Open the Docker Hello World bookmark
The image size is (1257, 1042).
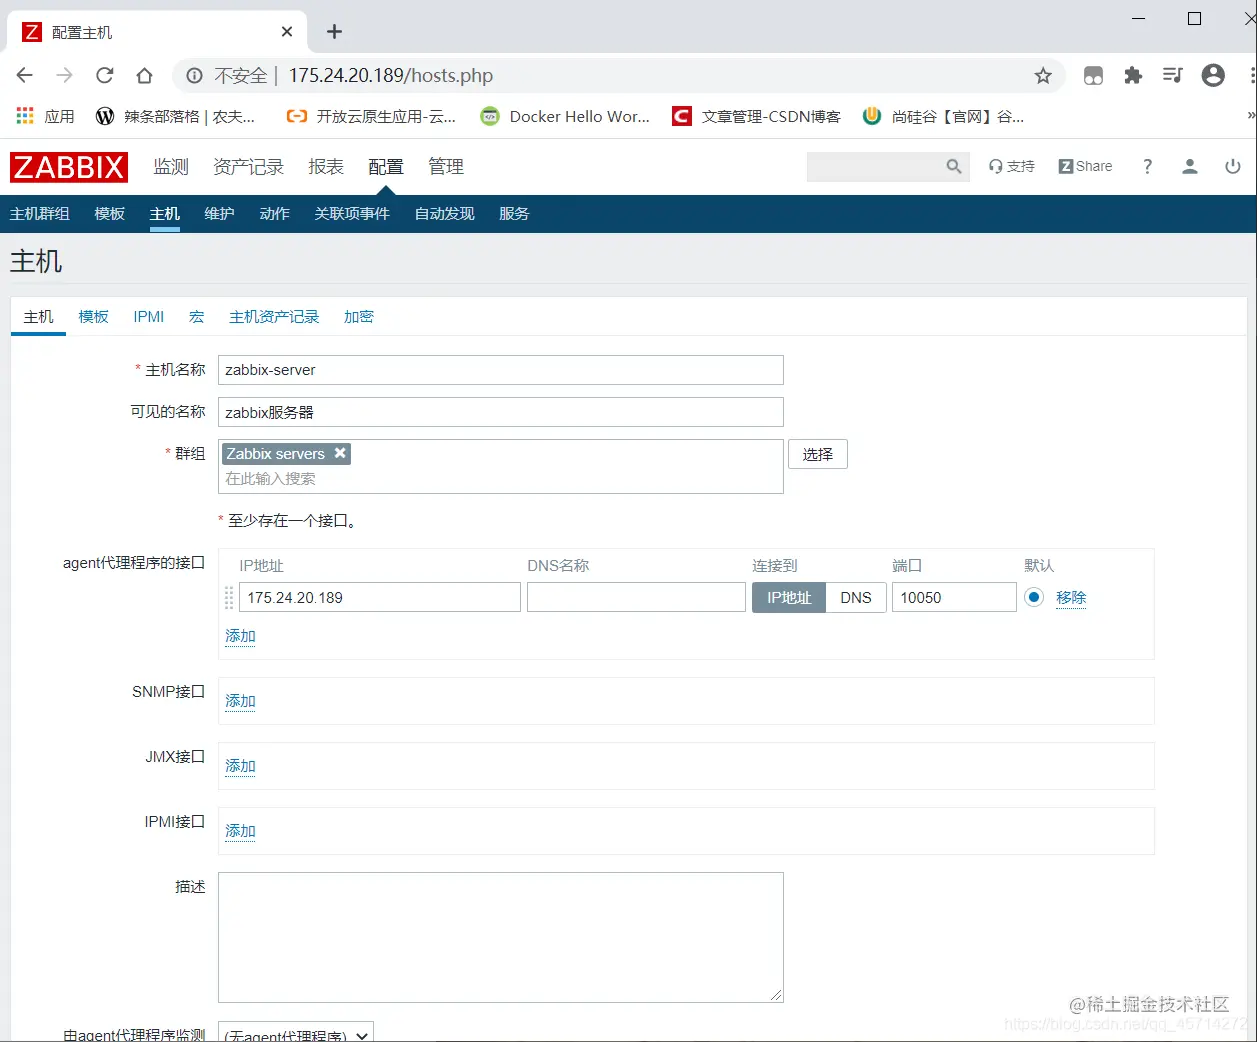[x=565, y=116]
